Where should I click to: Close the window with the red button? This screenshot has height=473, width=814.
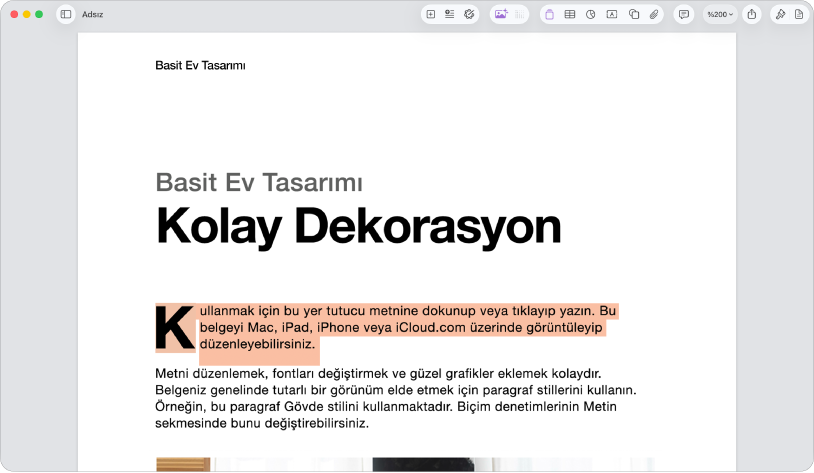pyautogui.click(x=14, y=15)
